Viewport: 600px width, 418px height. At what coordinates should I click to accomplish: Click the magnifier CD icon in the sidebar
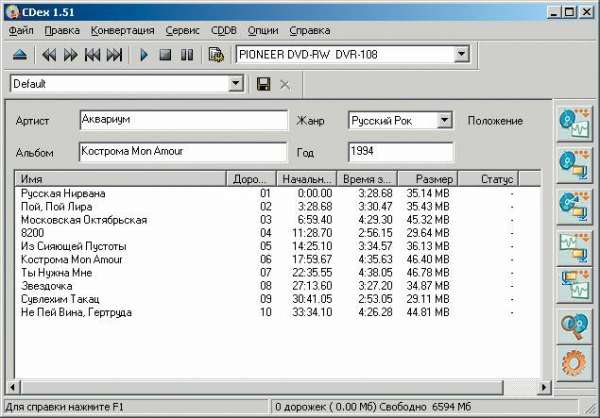click(x=575, y=324)
